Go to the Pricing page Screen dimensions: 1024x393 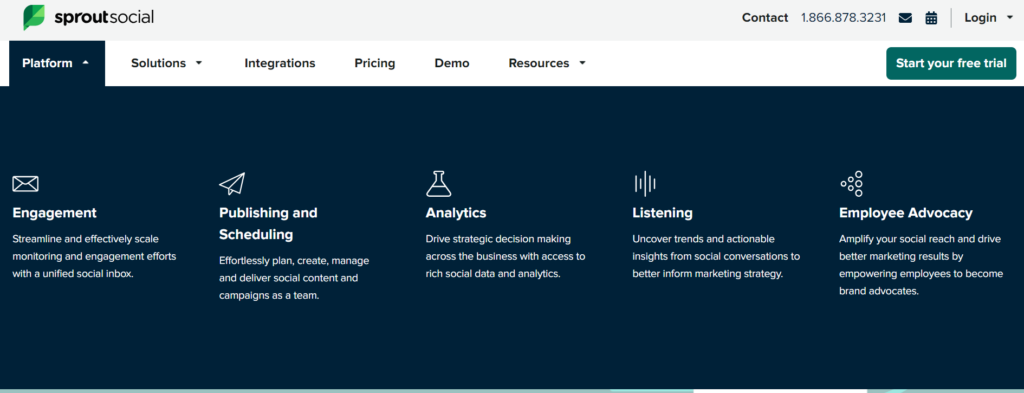click(375, 63)
